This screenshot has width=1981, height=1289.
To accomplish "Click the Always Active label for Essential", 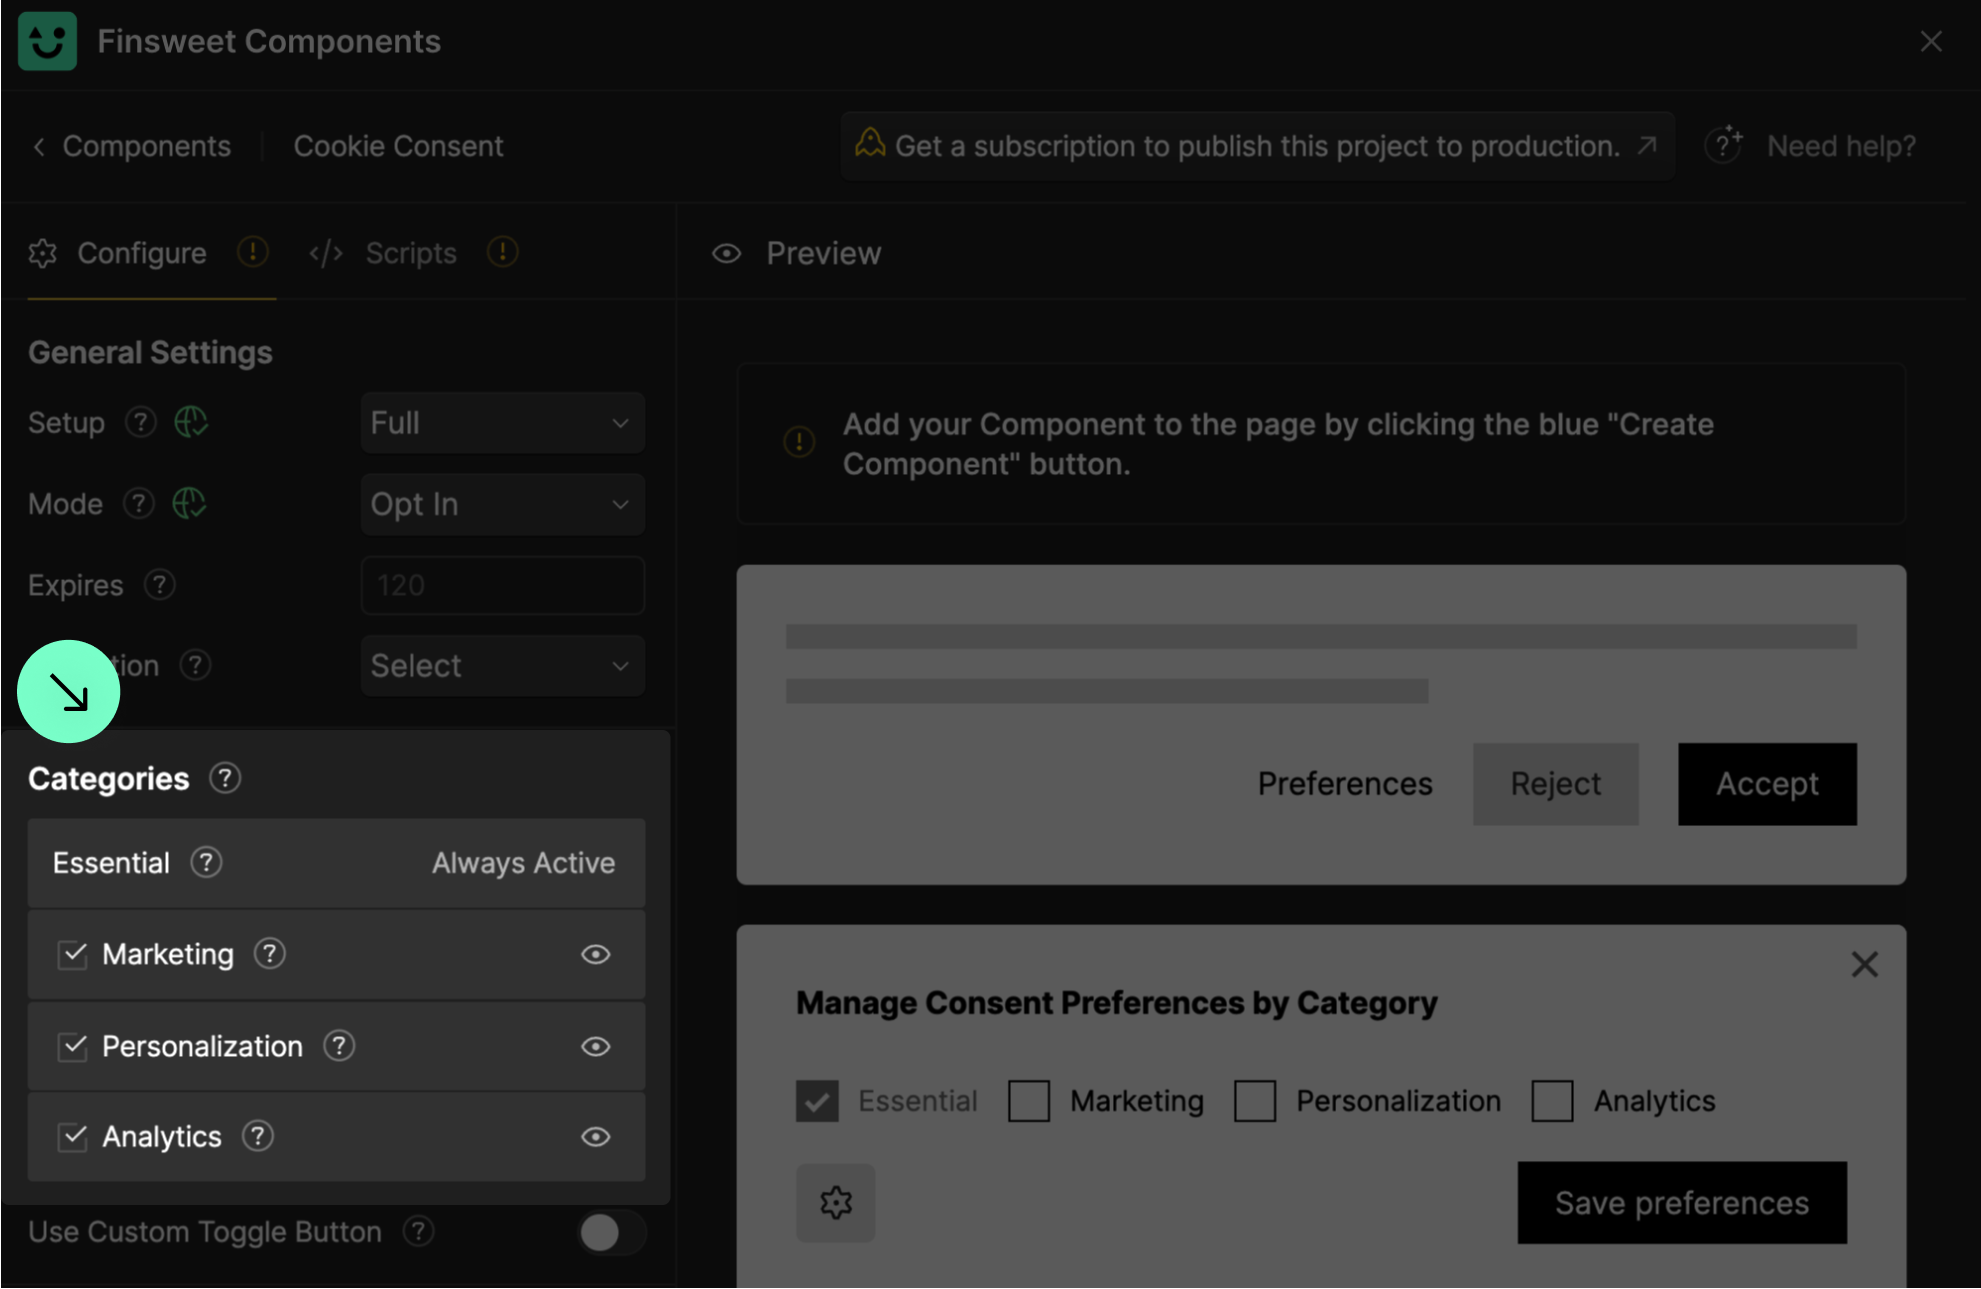I will (x=523, y=863).
